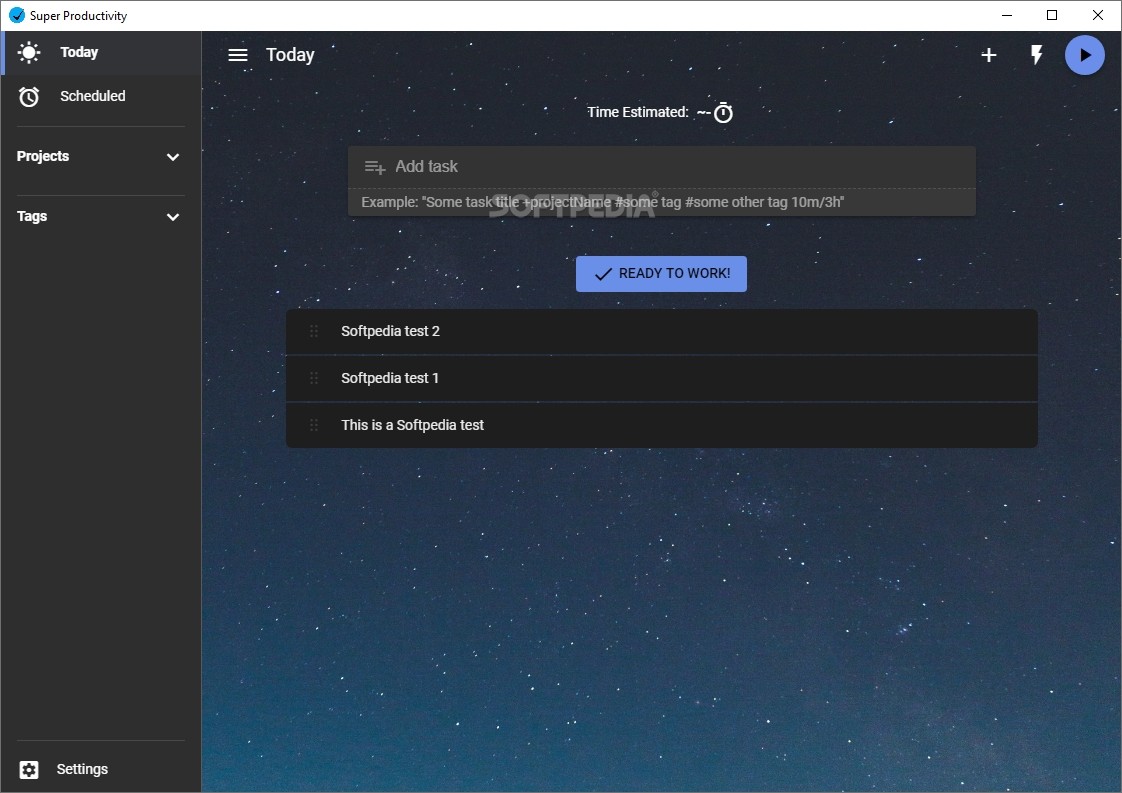Expand the Tags section chevron

[x=172, y=217]
